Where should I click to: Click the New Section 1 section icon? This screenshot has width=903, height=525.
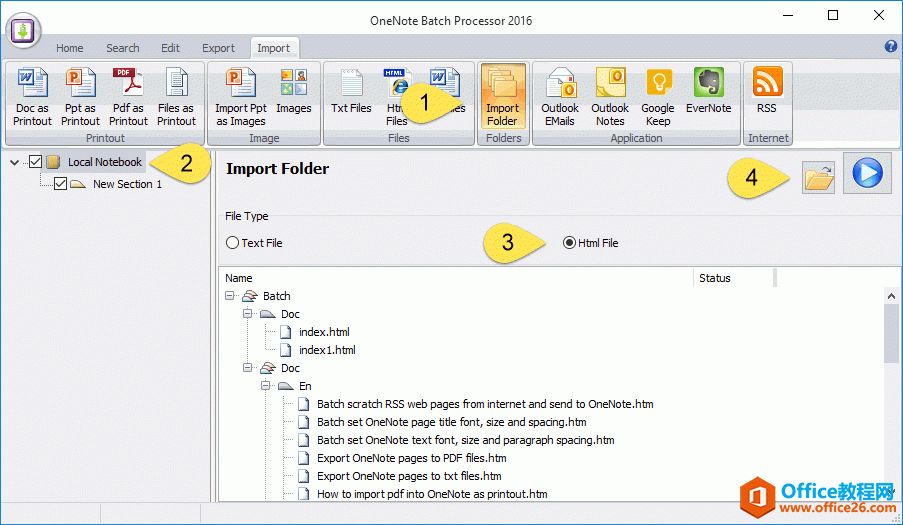[78, 184]
